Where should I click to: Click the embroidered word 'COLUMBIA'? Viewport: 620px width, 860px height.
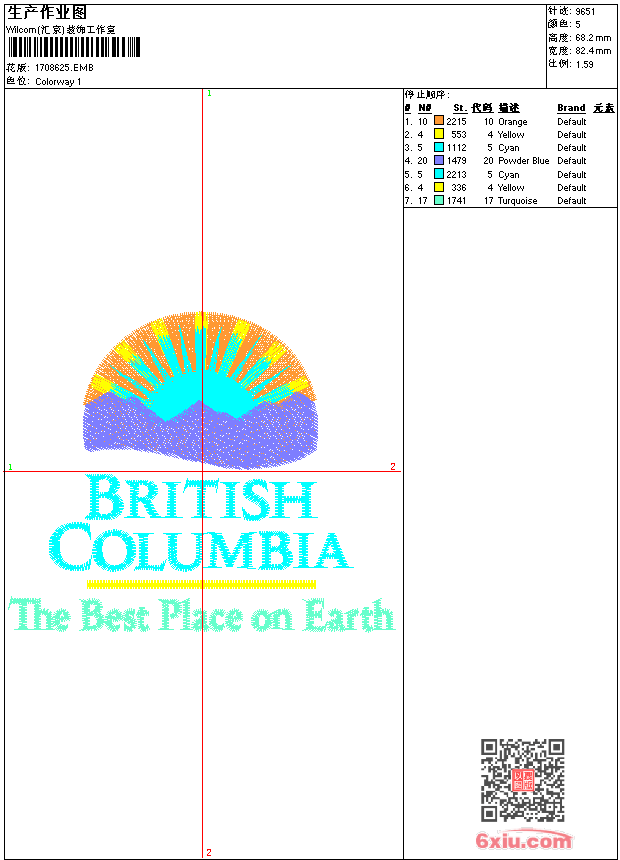200,548
